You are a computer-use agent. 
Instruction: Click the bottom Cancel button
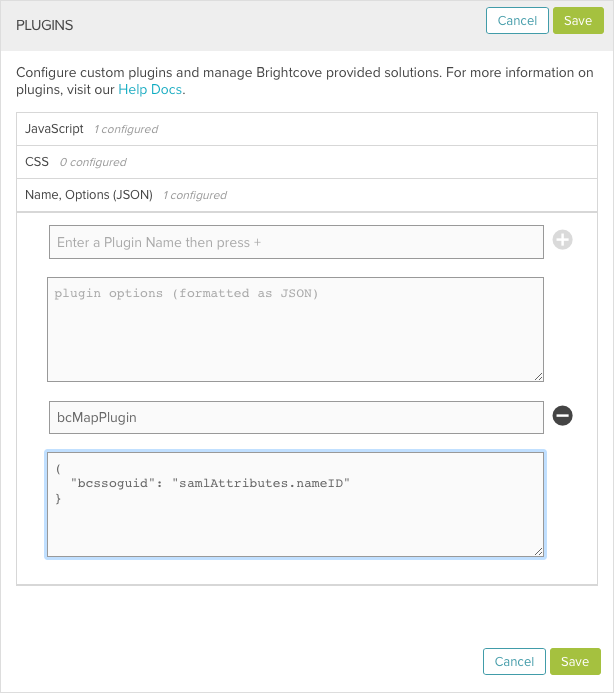(x=514, y=661)
